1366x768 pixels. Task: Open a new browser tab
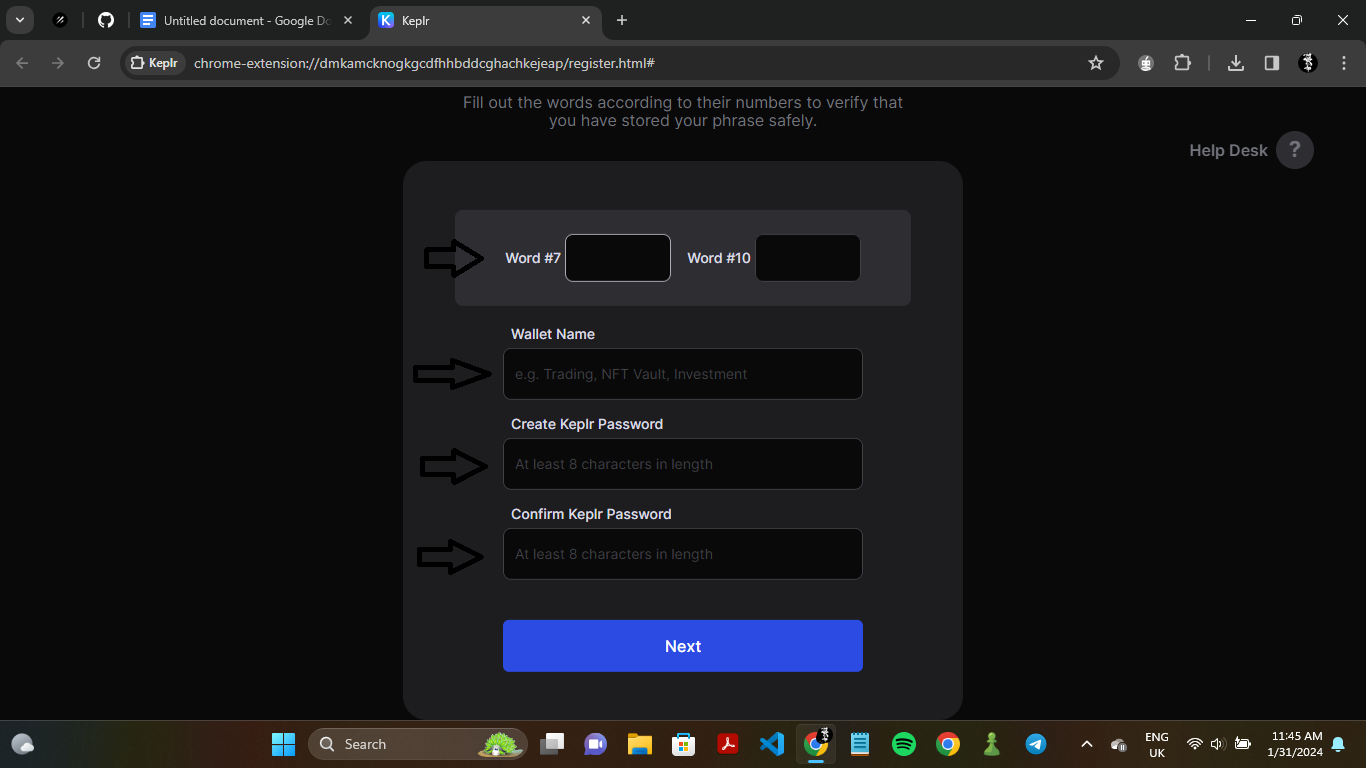[x=622, y=20]
